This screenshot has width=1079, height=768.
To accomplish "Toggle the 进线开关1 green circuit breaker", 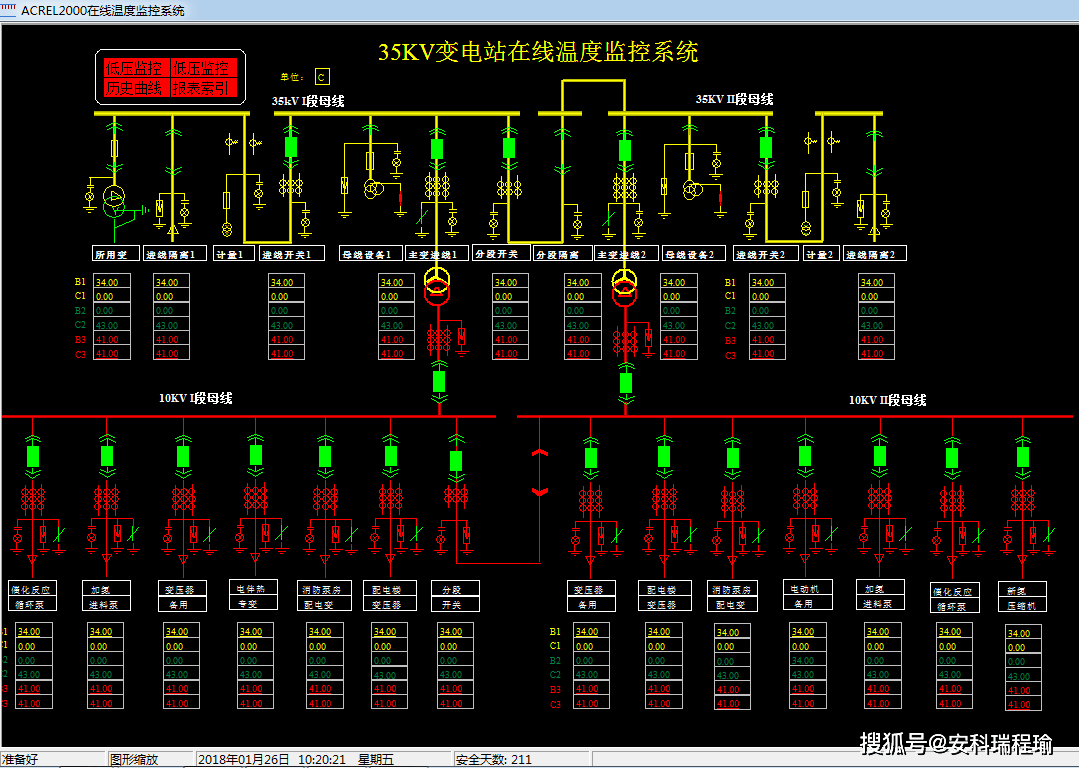I will [291, 148].
